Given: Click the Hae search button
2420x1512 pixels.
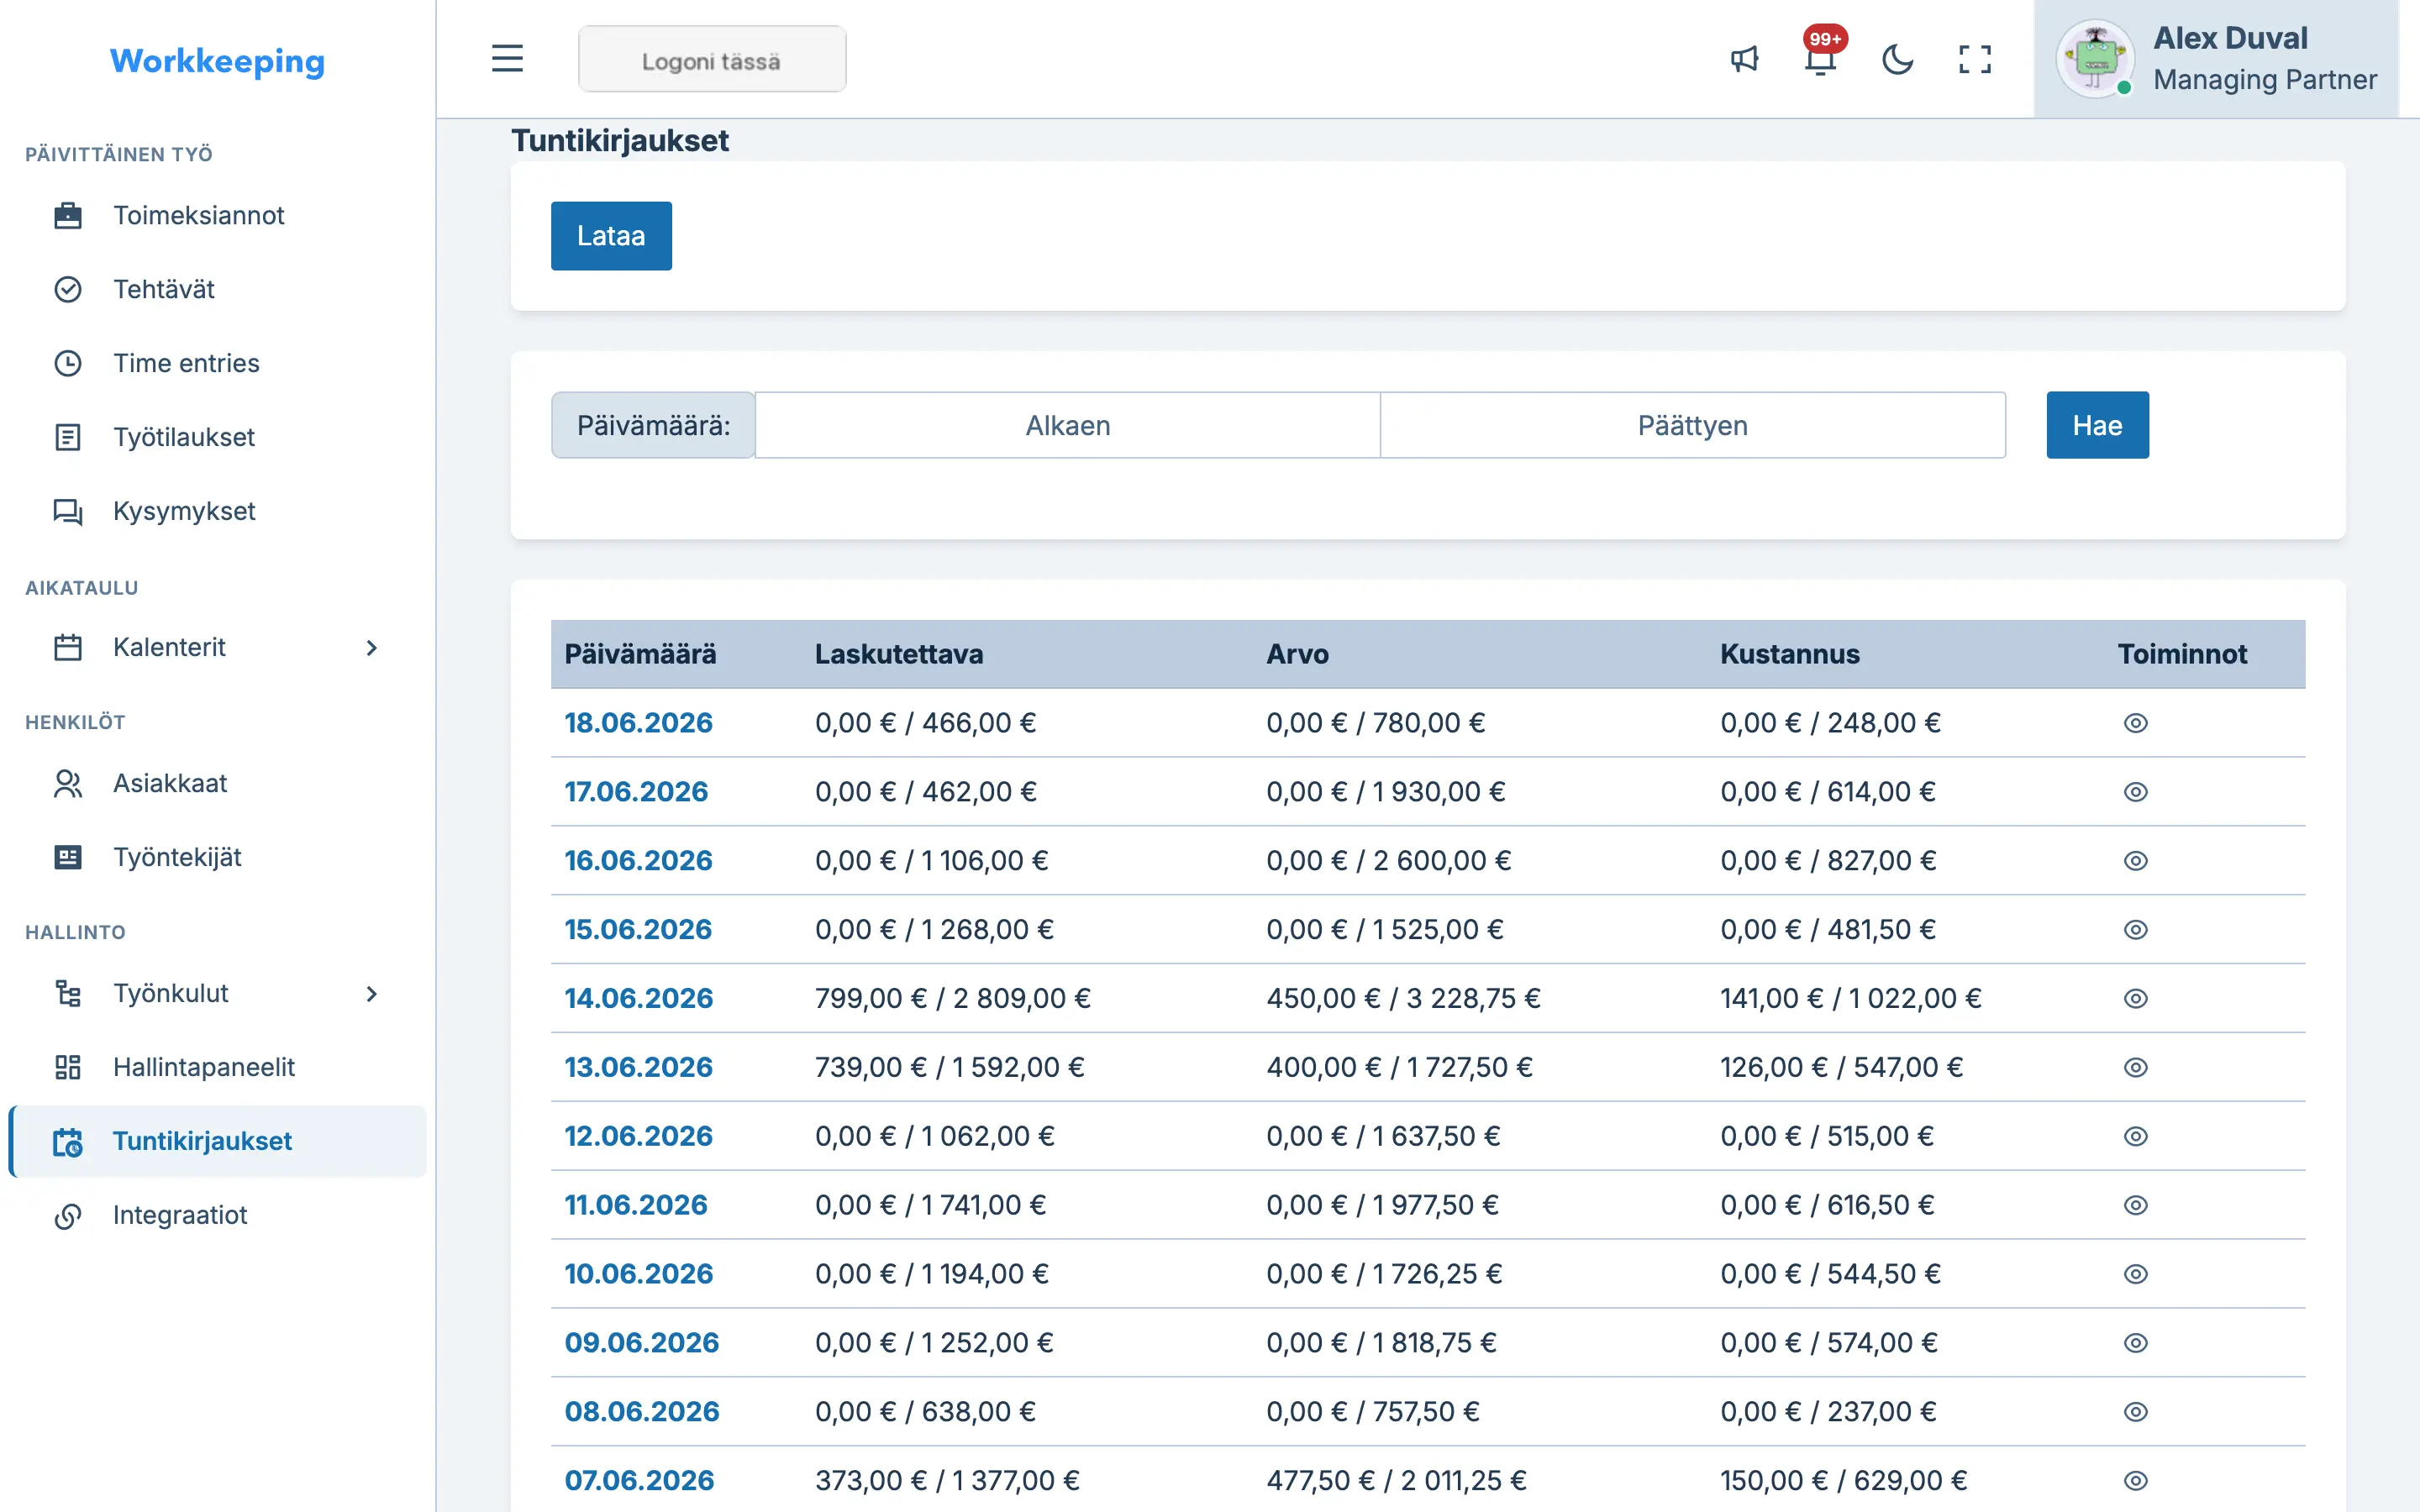Looking at the screenshot, I should [2097, 425].
